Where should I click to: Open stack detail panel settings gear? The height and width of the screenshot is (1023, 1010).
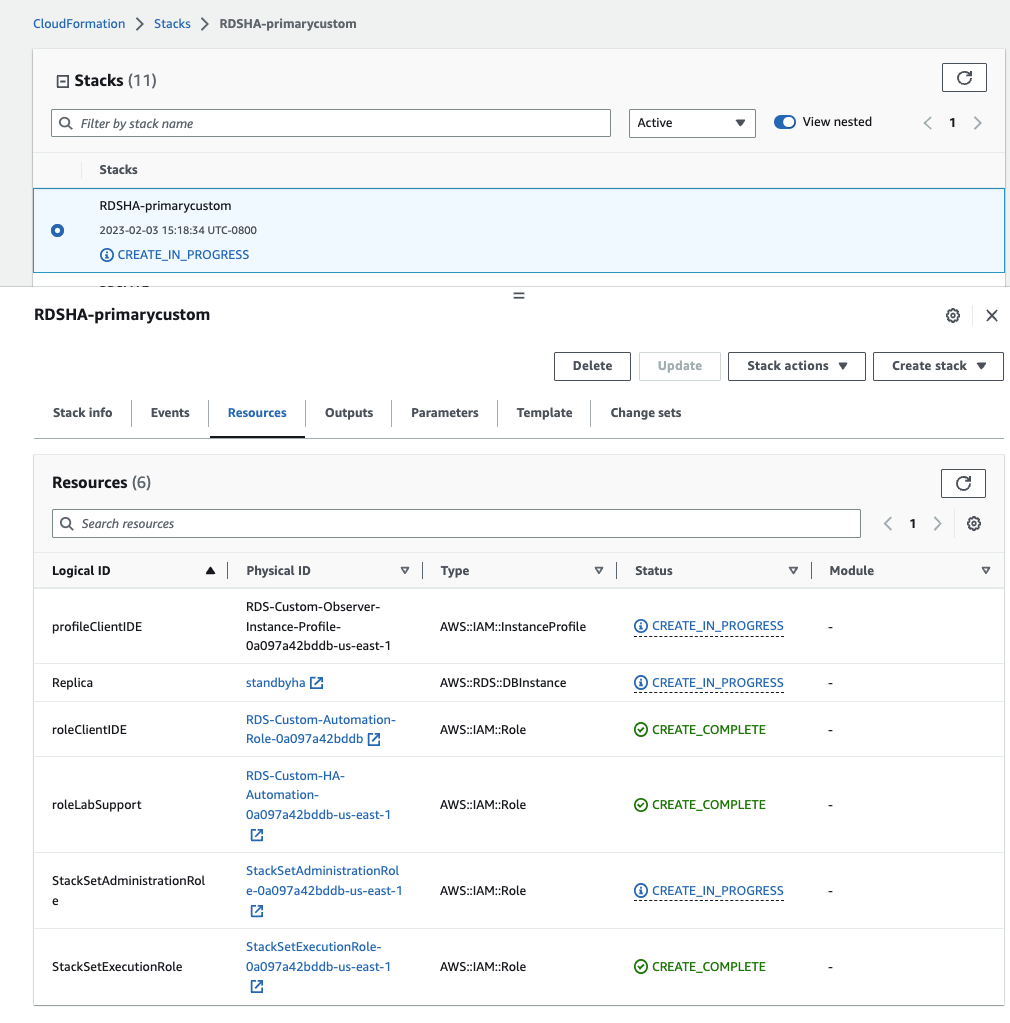[x=953, y=316]
